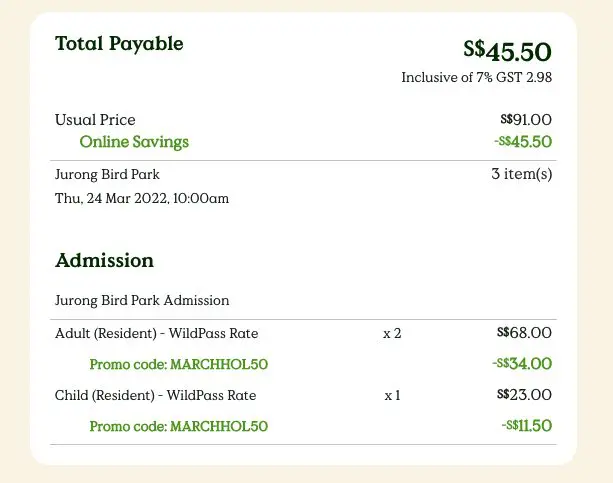This screenshot has width=613, height=483.
Task: Click the Jurong Bird Park Admission line
Action: pos(142,300)
